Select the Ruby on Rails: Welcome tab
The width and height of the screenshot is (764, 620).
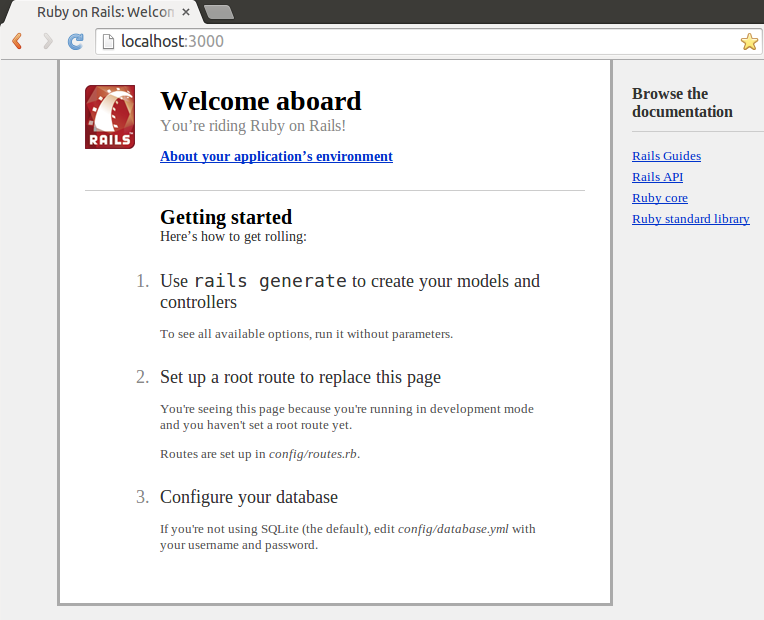pos(102,12)
